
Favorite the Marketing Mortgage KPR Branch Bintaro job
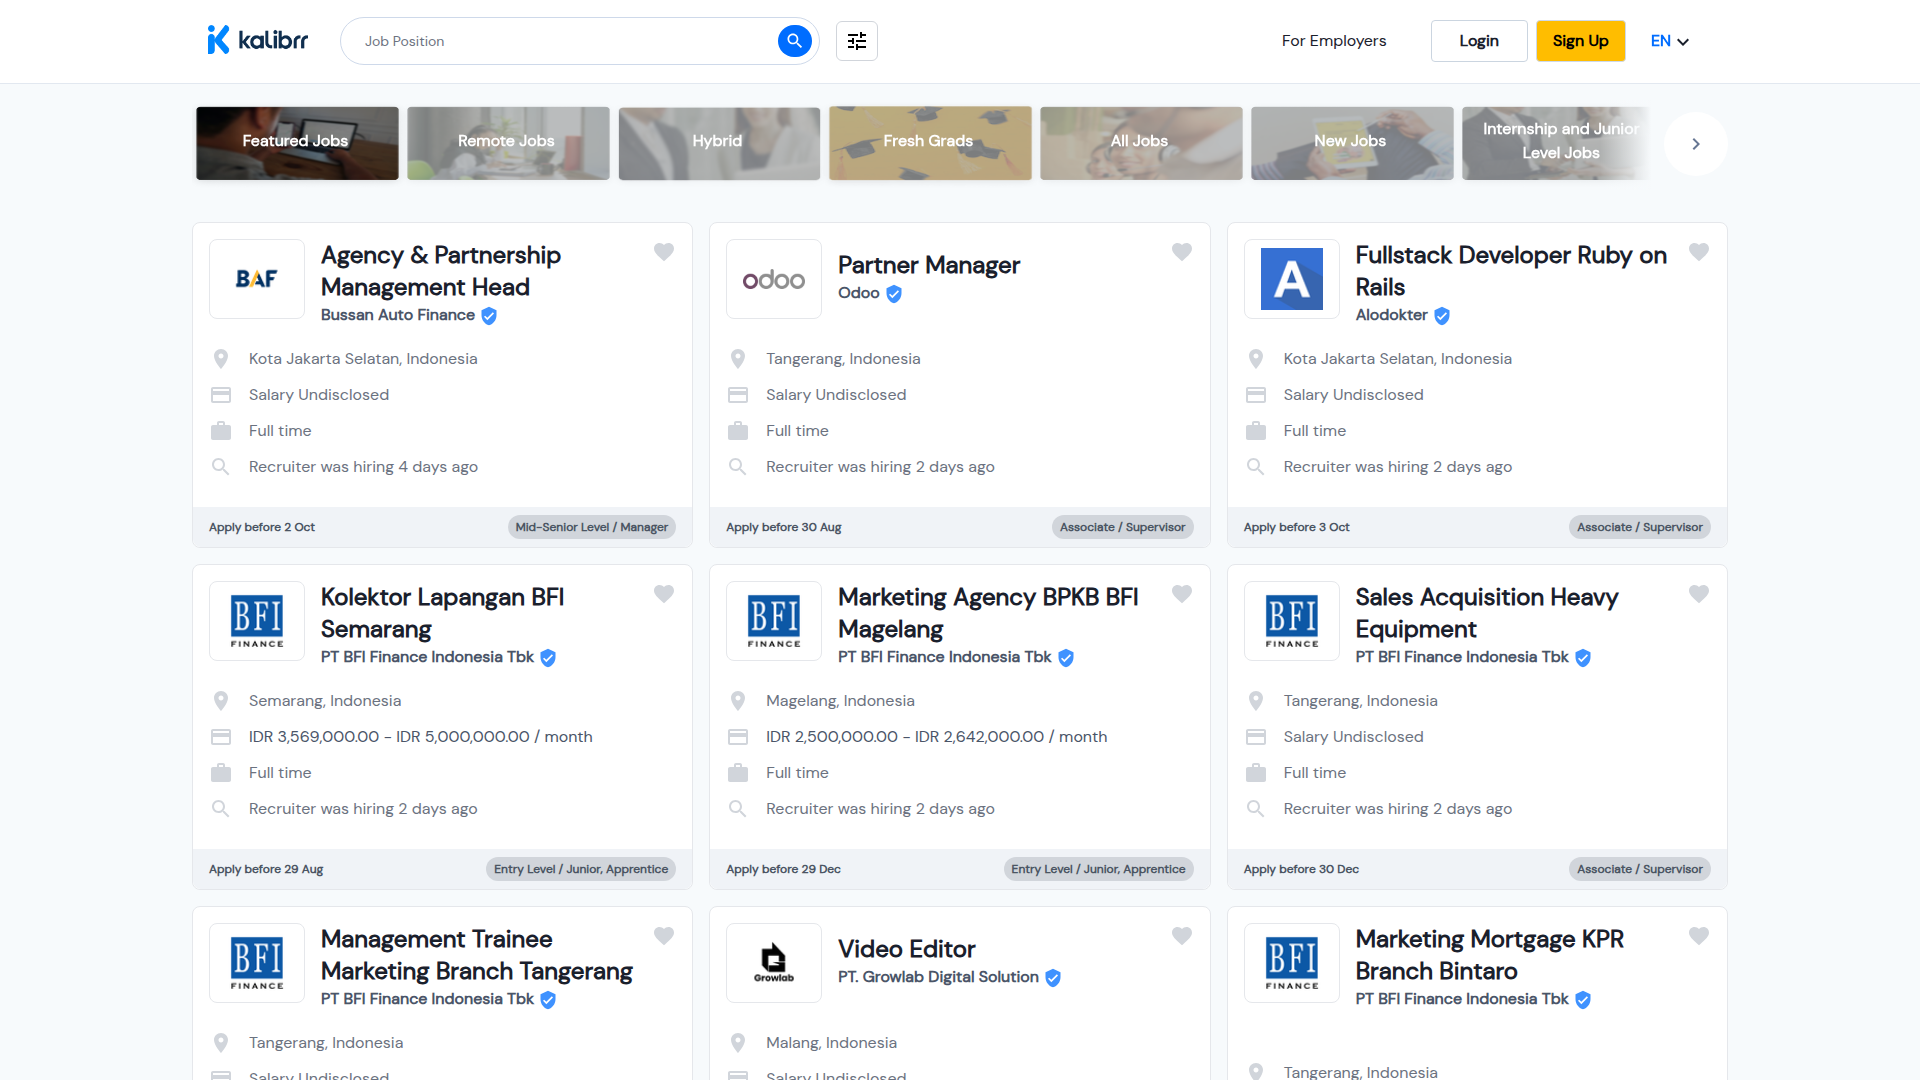pos(1699,936)
